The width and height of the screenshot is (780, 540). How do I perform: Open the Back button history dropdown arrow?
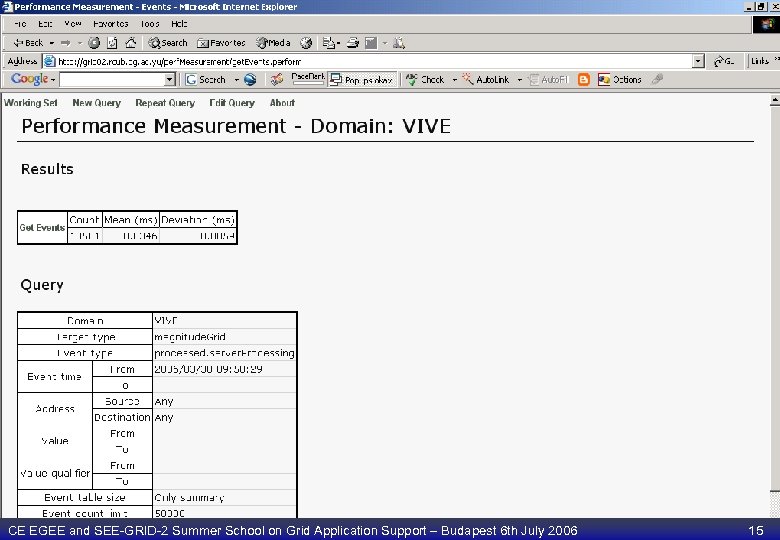[52, 43]
